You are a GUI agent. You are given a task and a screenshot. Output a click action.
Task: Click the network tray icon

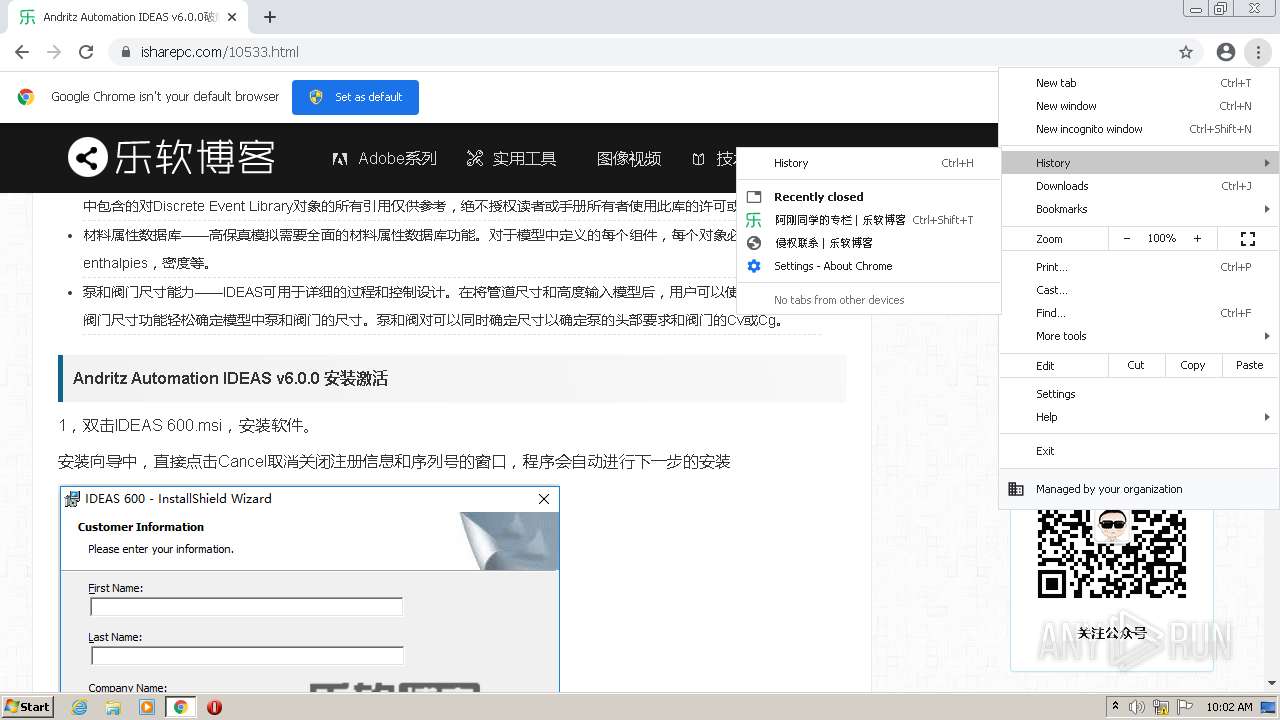1161,707
